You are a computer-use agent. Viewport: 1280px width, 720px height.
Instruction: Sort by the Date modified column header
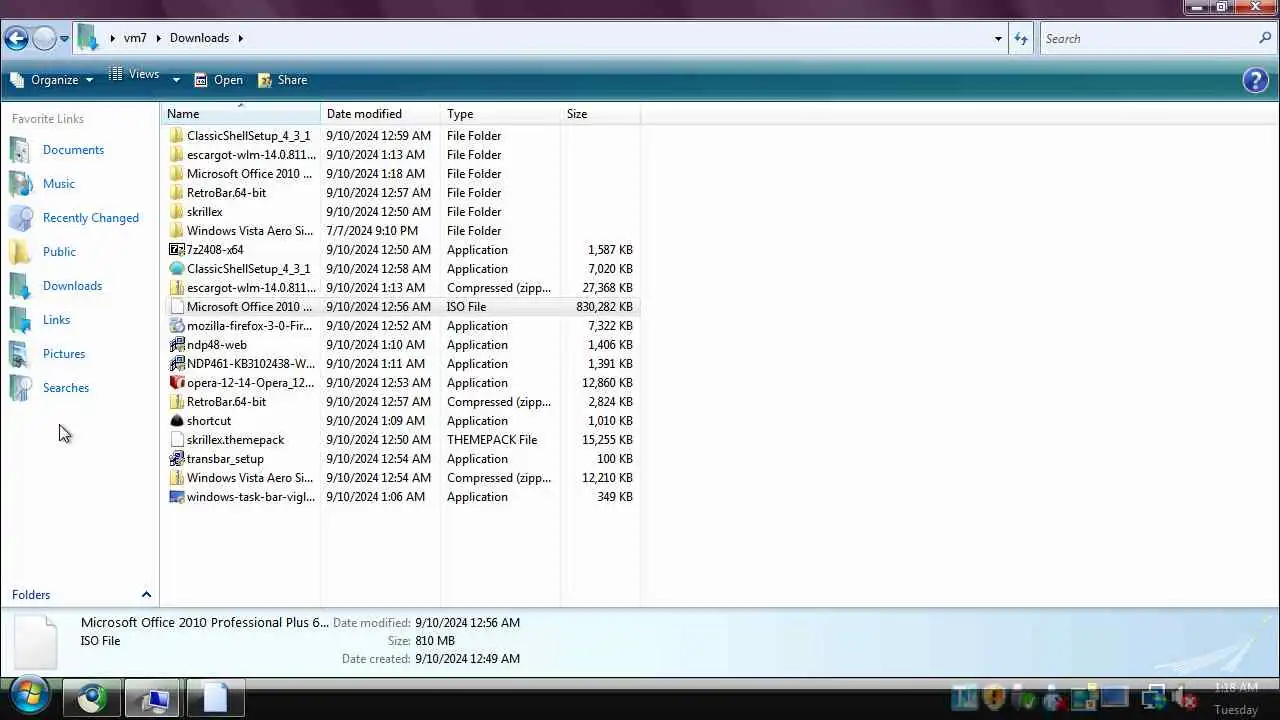[380, 114]
